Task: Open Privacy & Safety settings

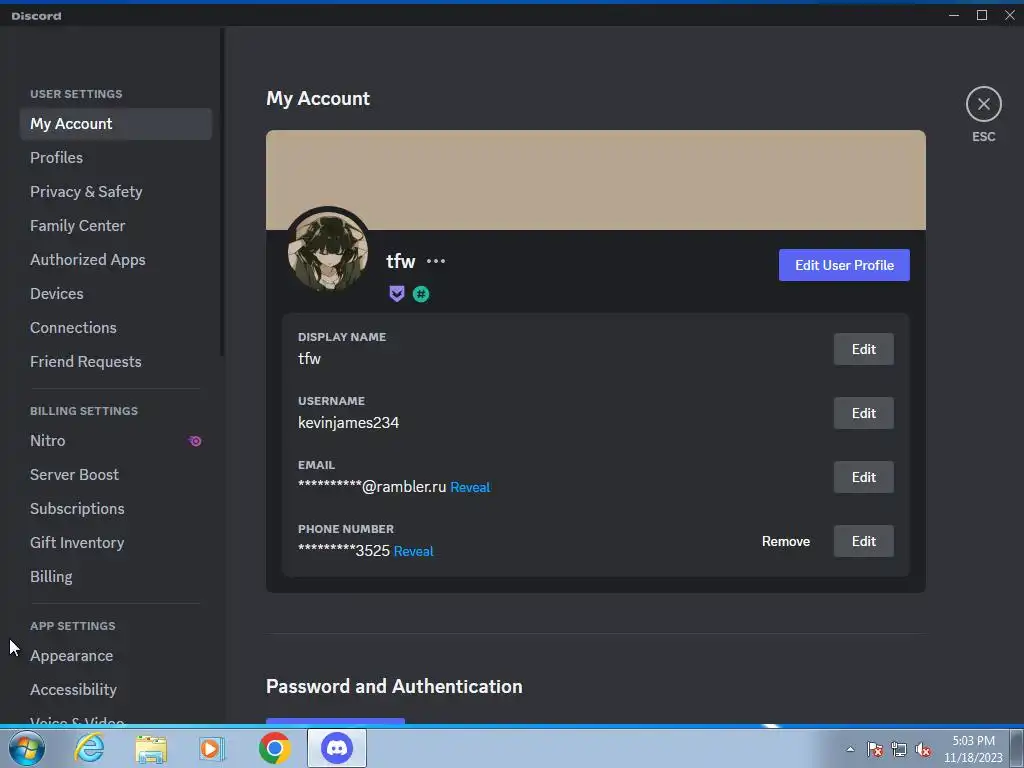Action: 116,192
